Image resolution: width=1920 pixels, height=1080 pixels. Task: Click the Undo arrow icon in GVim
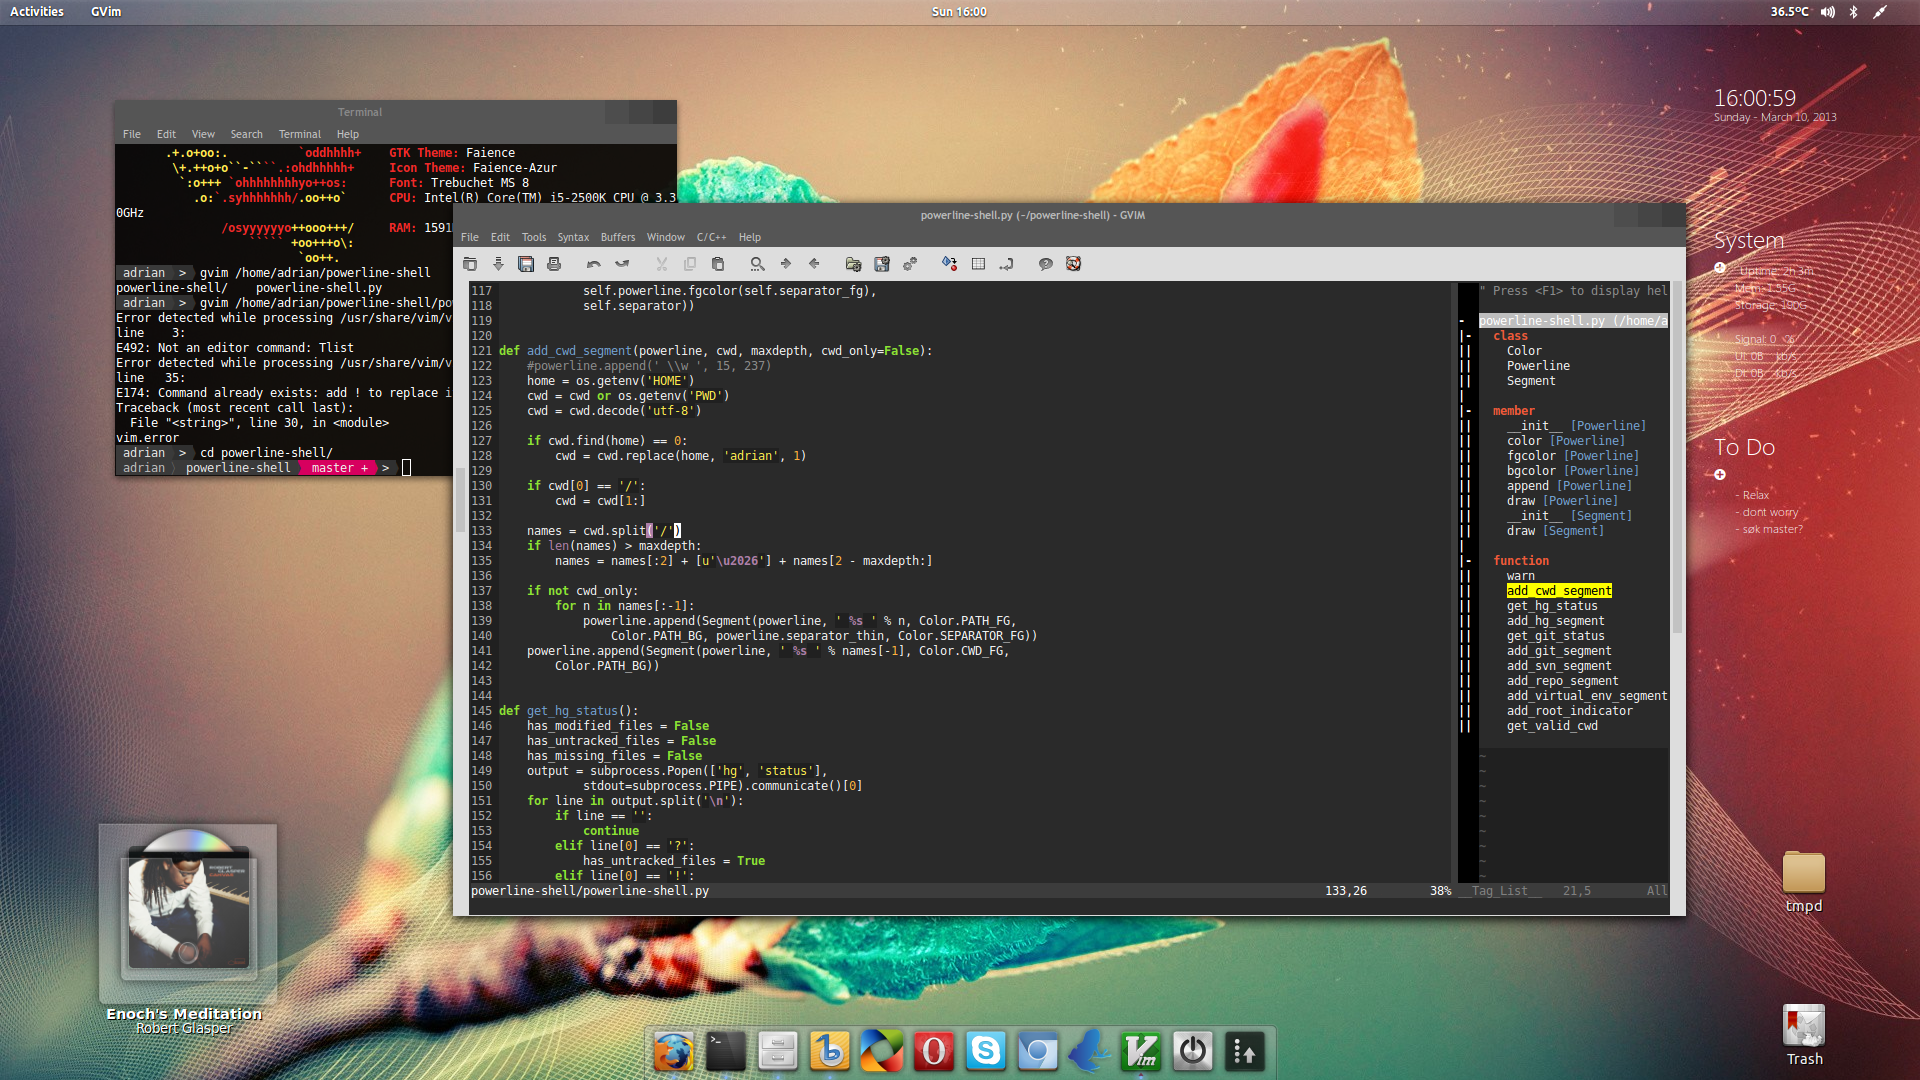(593, 264)
